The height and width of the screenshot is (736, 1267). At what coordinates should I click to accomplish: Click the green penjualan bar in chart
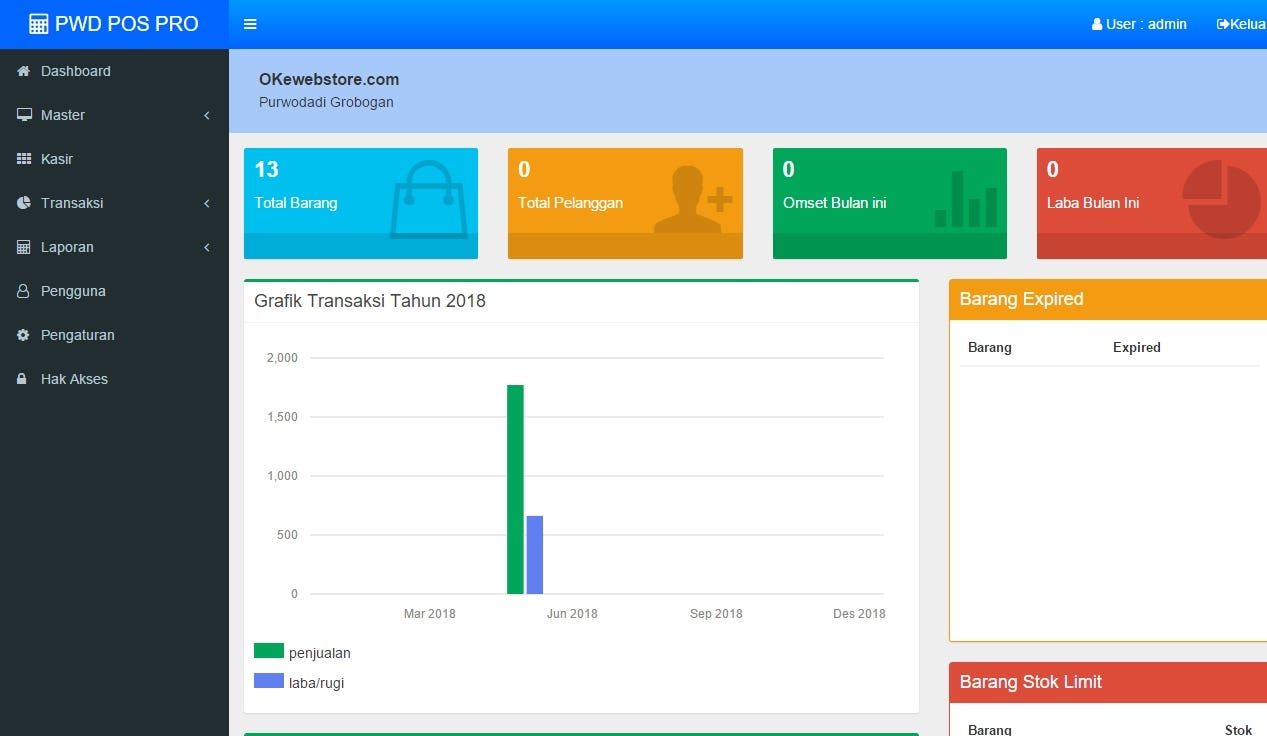point(515,489)
